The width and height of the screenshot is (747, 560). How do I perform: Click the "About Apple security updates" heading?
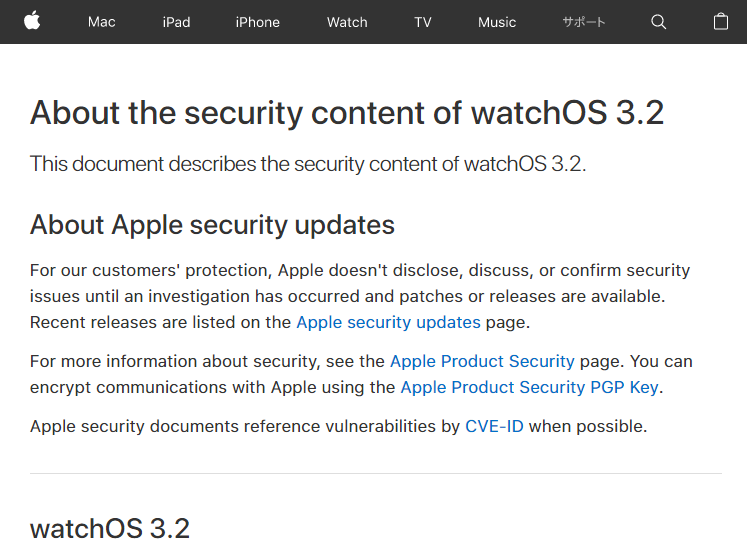pos(212,225)
